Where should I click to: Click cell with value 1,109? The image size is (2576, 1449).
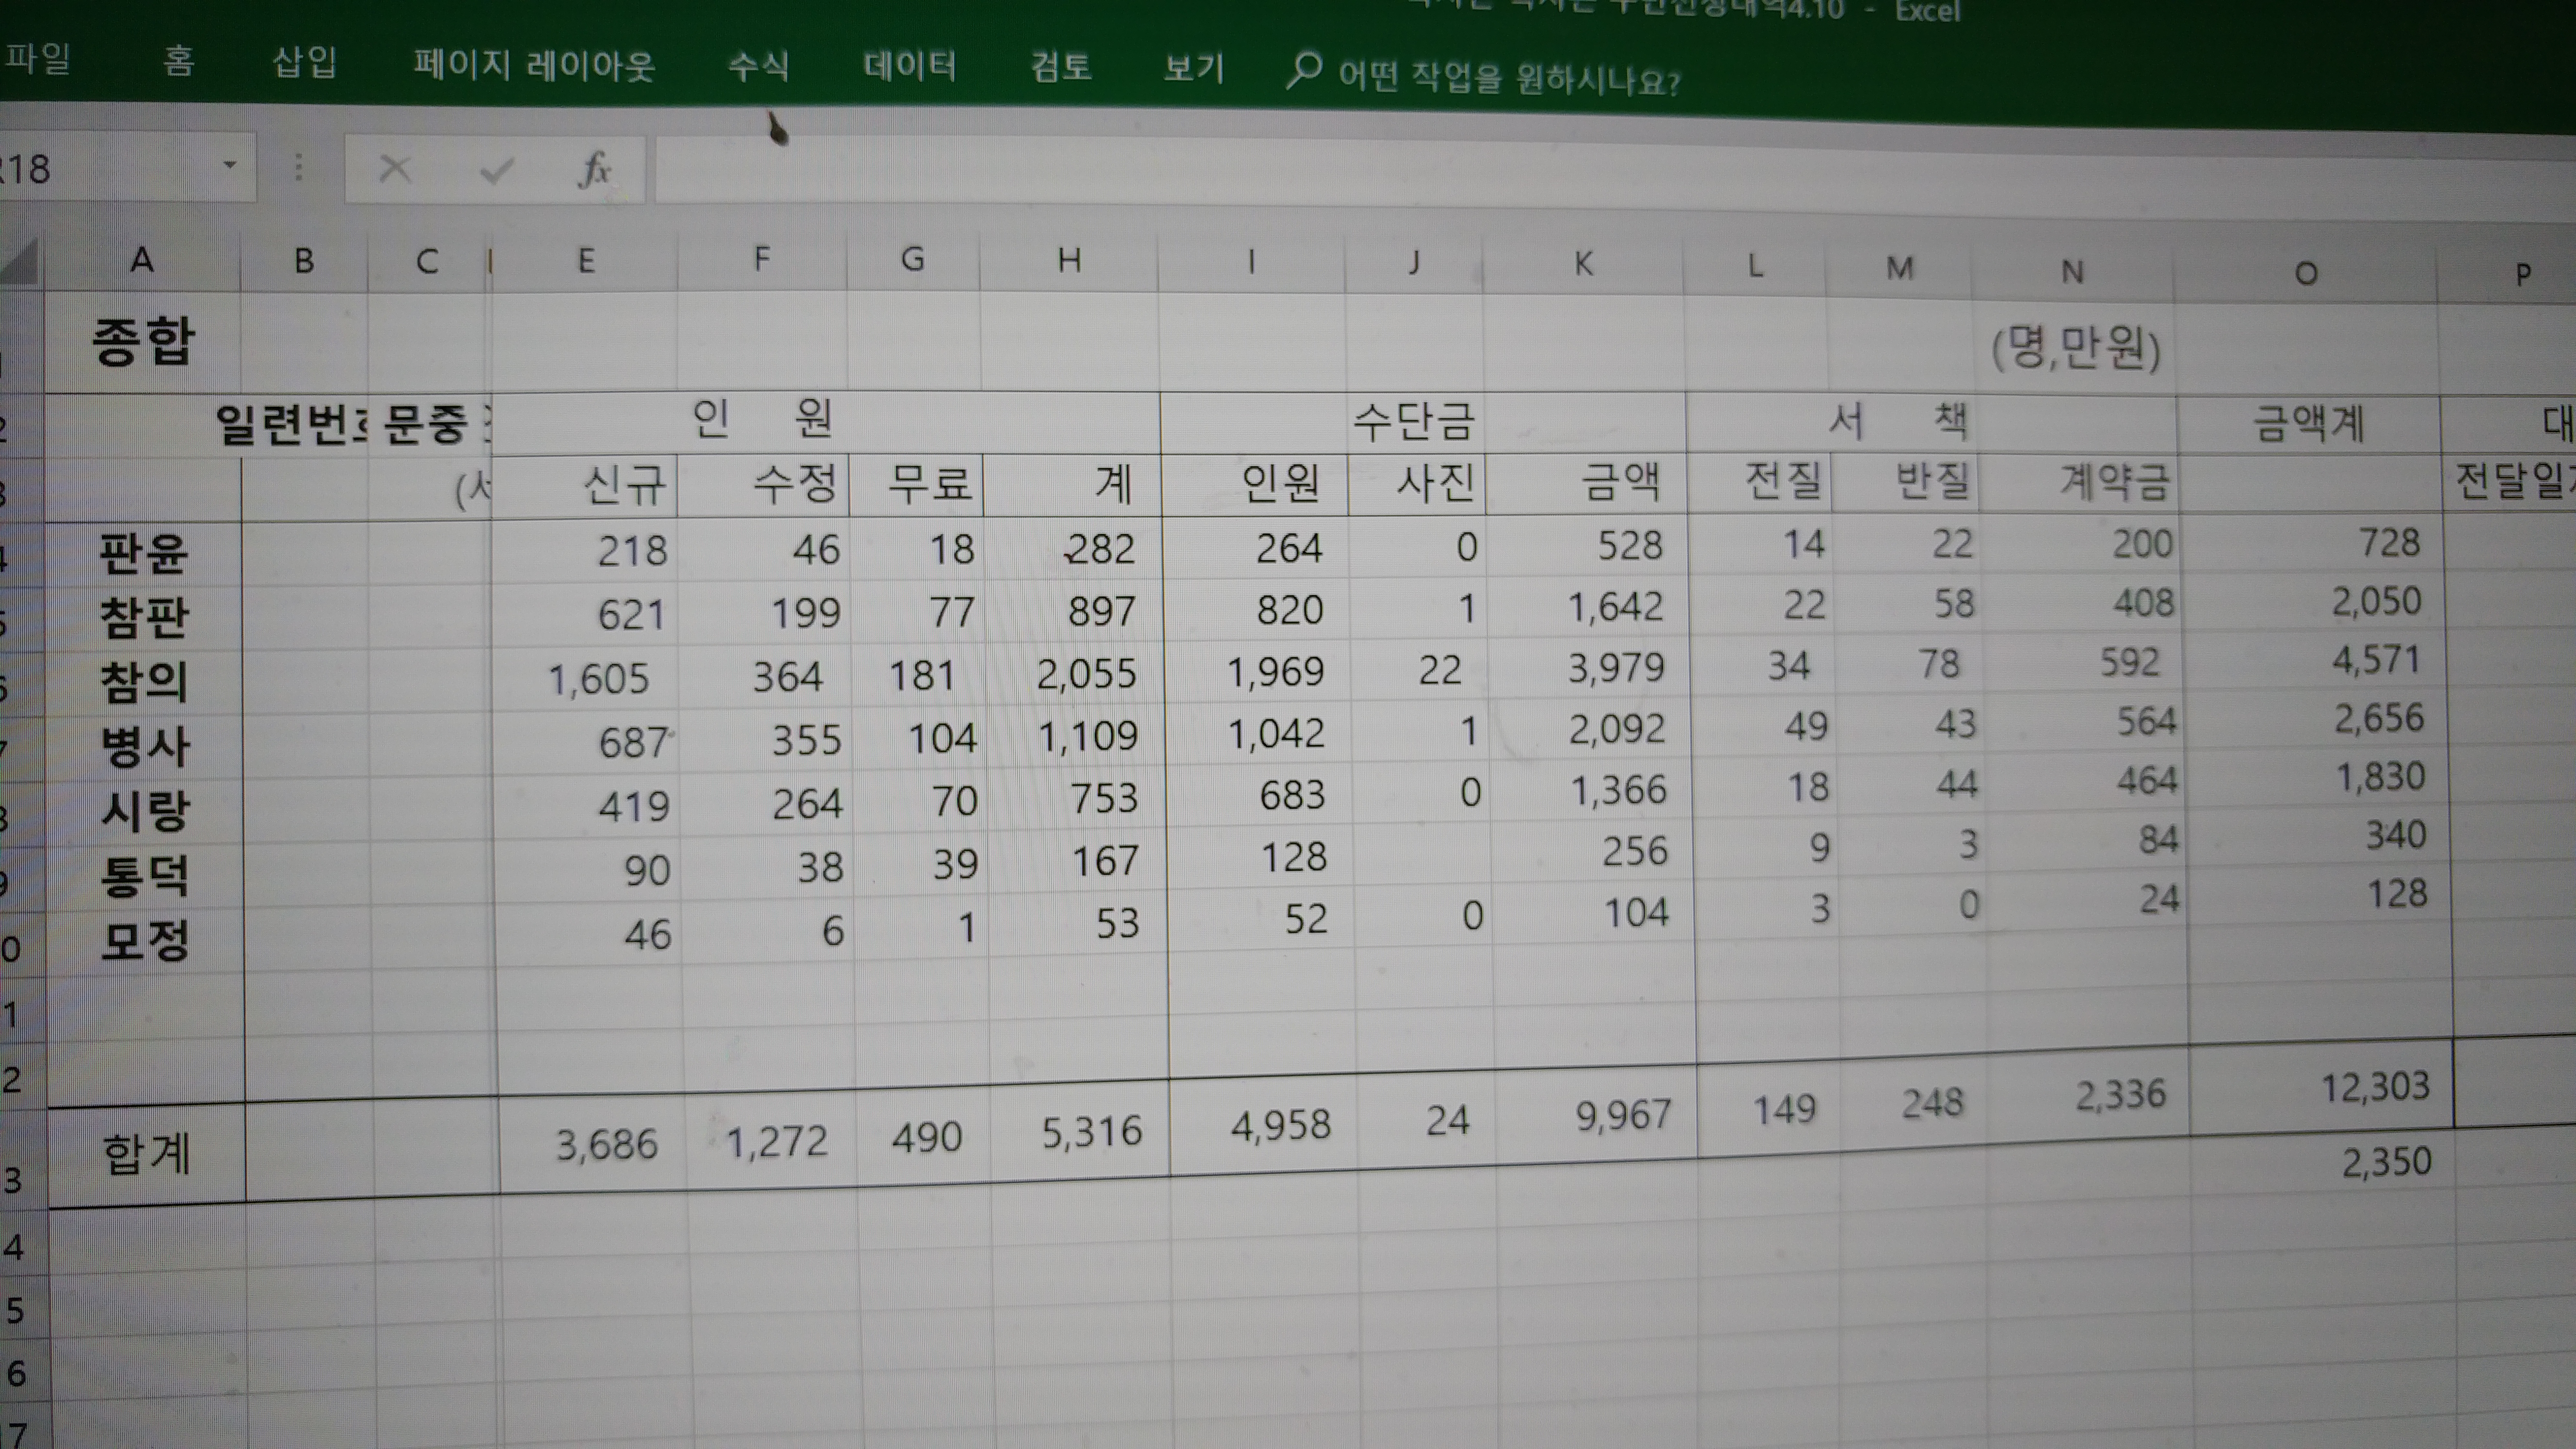(1076, 737)
